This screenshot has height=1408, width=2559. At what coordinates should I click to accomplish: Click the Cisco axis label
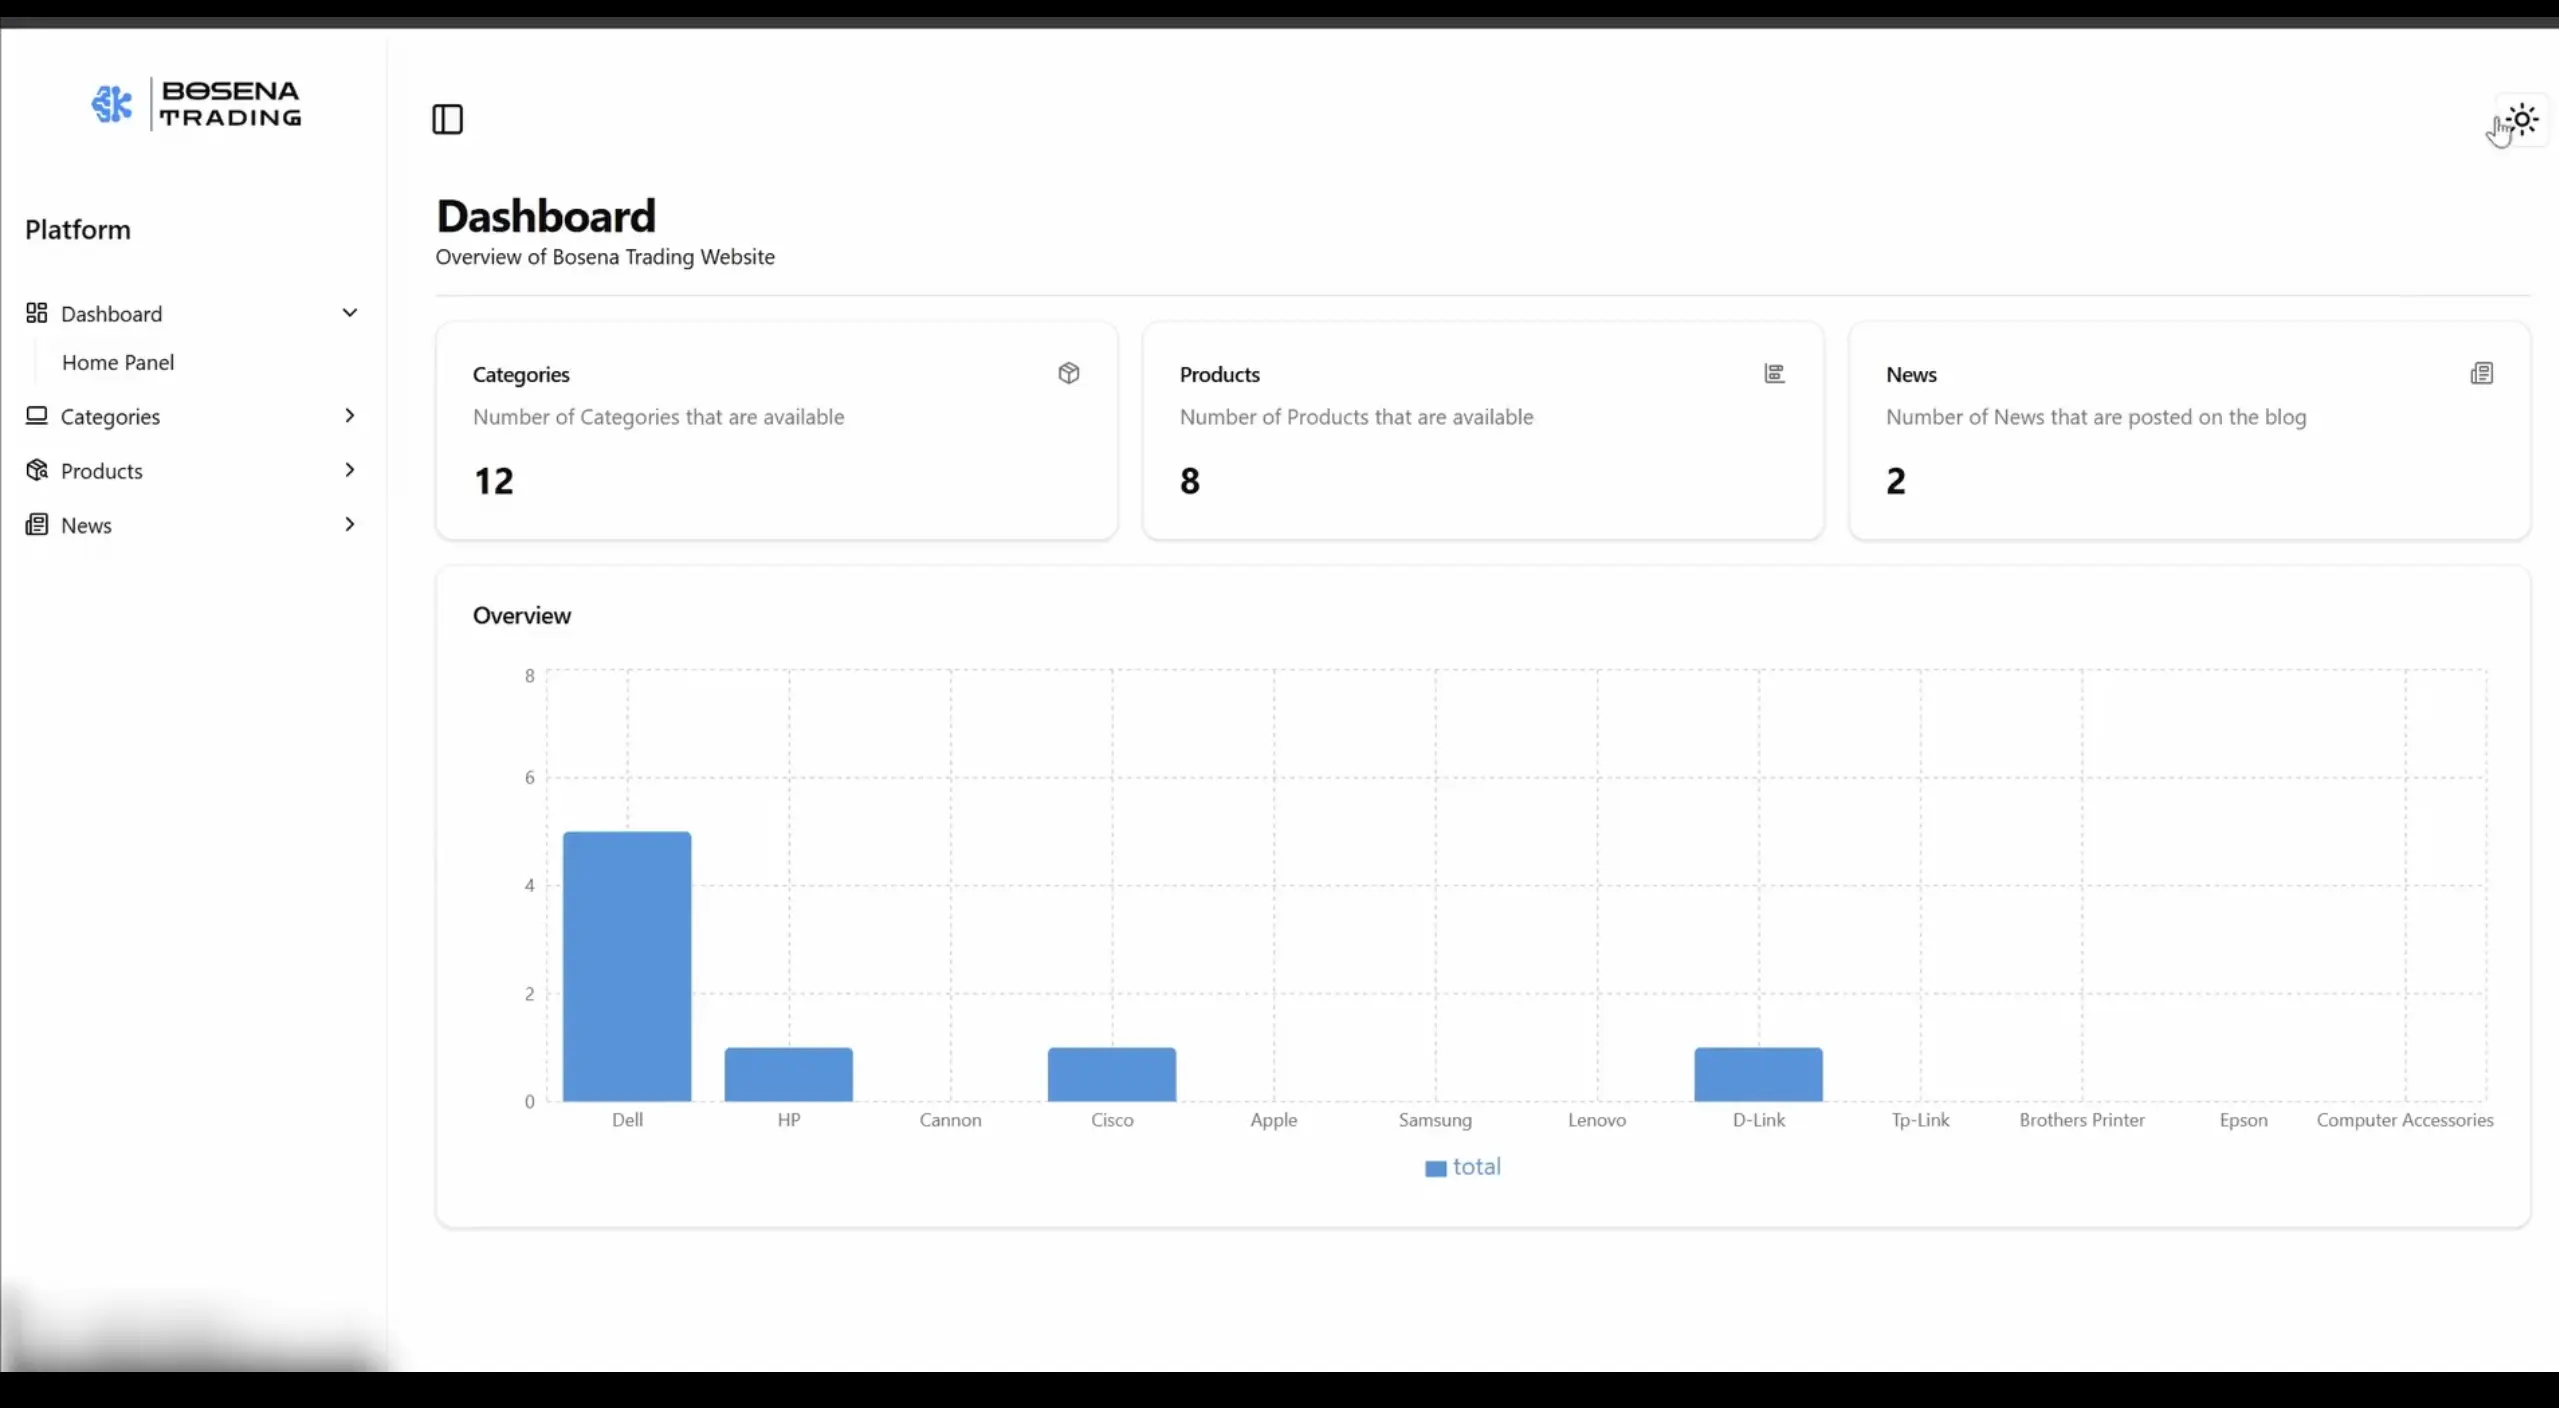pos(1113,1120)
